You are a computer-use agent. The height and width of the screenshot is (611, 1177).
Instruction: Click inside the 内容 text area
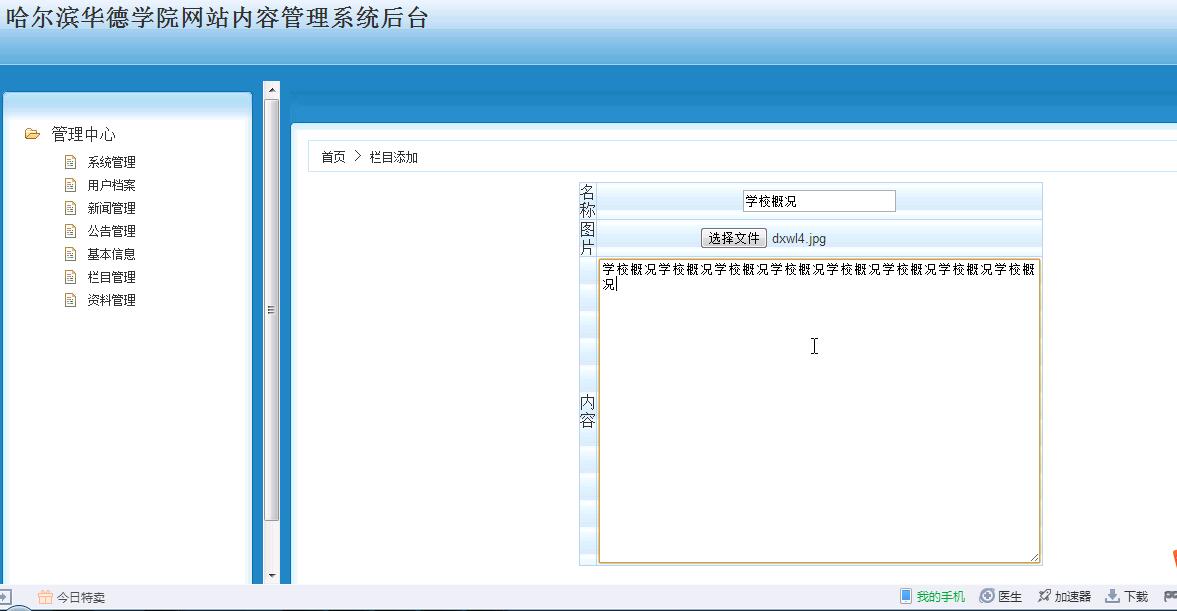pos(819,411)
